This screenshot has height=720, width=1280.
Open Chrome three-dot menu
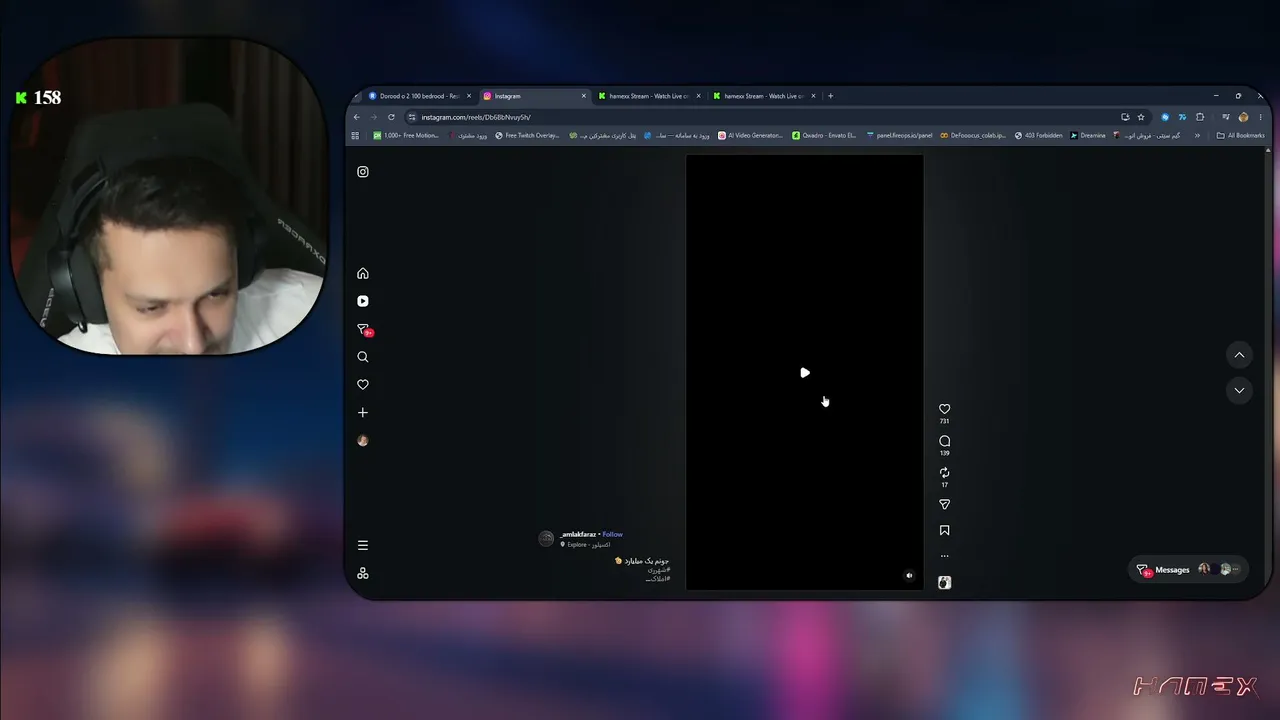pos(1260,117)
